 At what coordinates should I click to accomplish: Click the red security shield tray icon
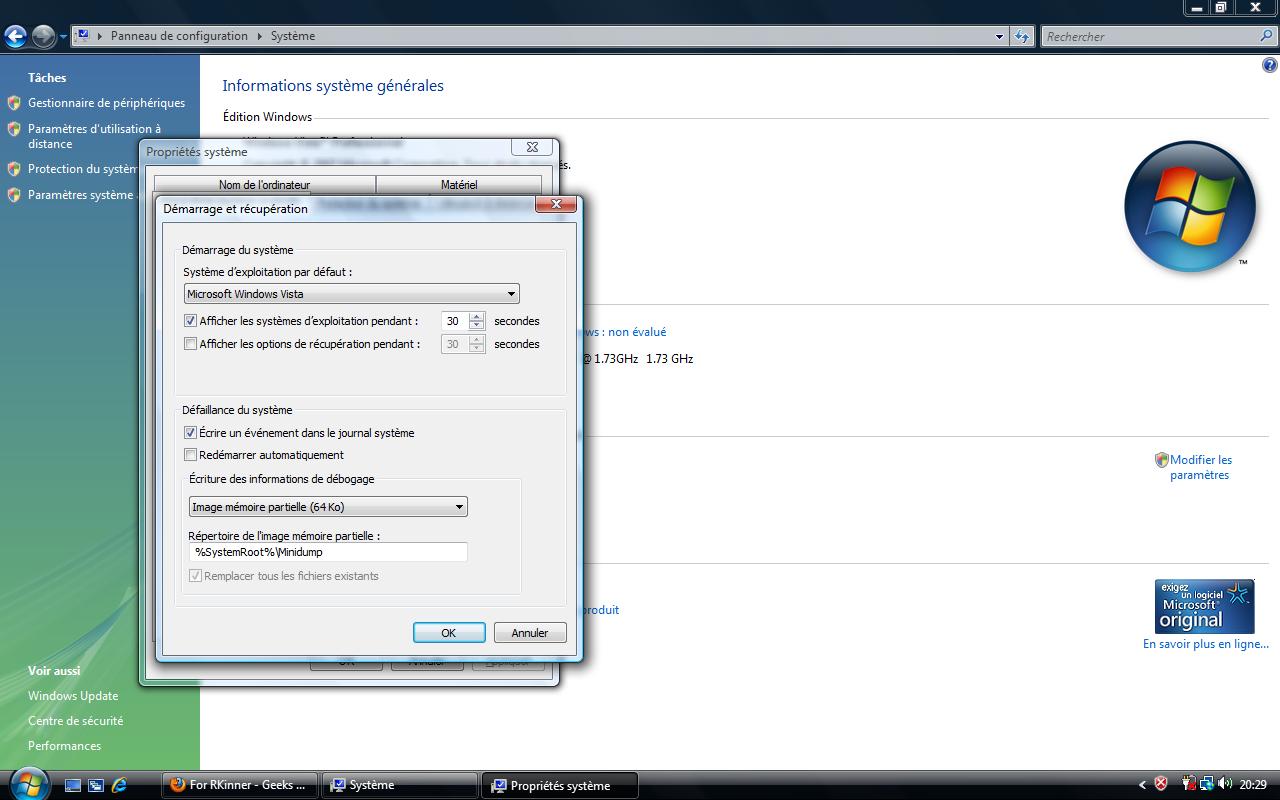(1161, 785)
